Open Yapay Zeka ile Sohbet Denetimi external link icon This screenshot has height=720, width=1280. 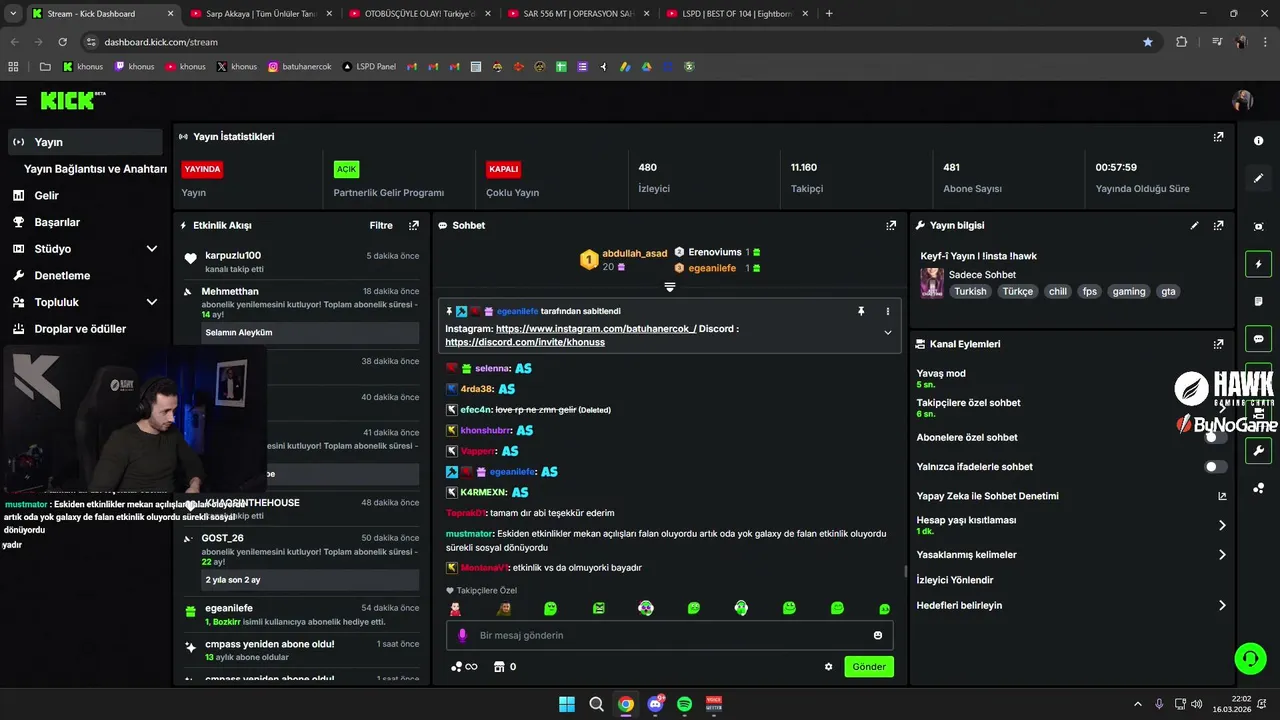(1222, 496)
